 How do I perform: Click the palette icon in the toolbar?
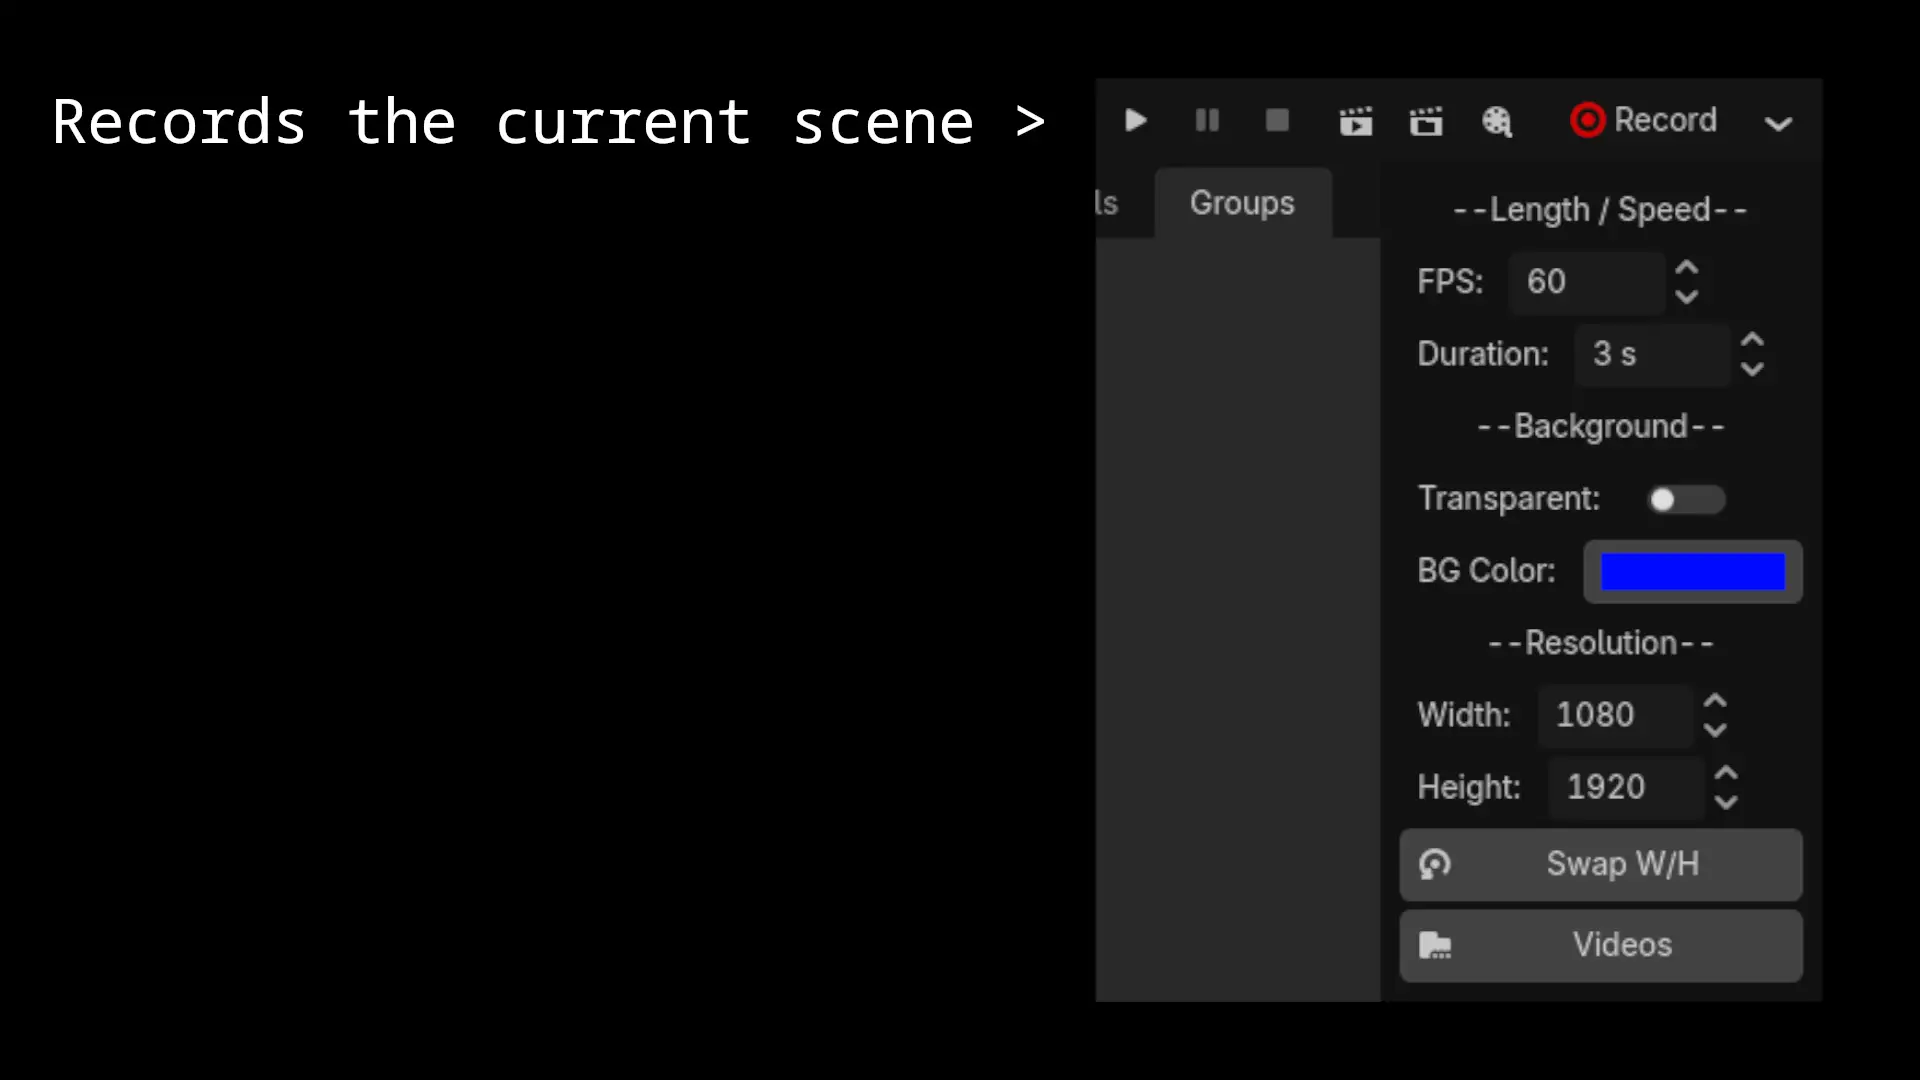(1497, 121)
